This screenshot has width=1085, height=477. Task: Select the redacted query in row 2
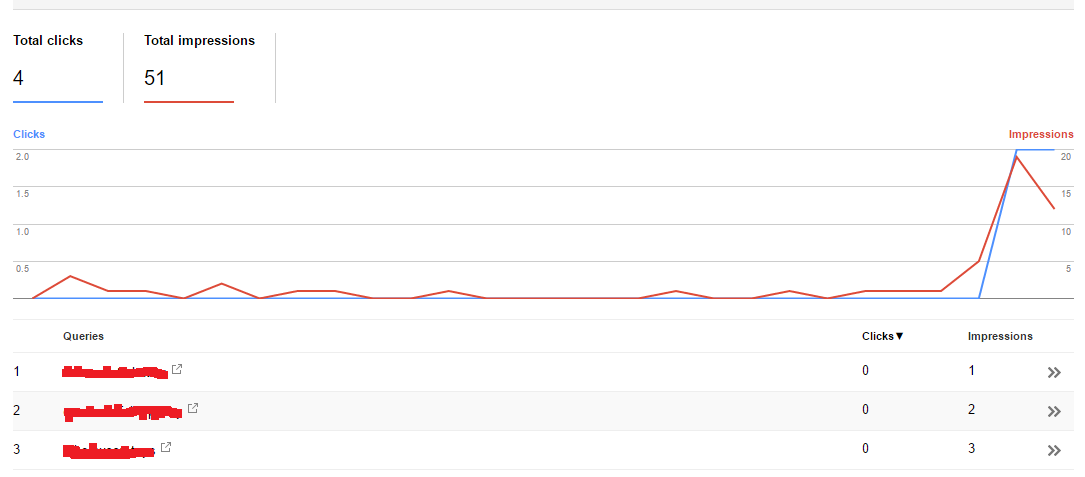123,412
